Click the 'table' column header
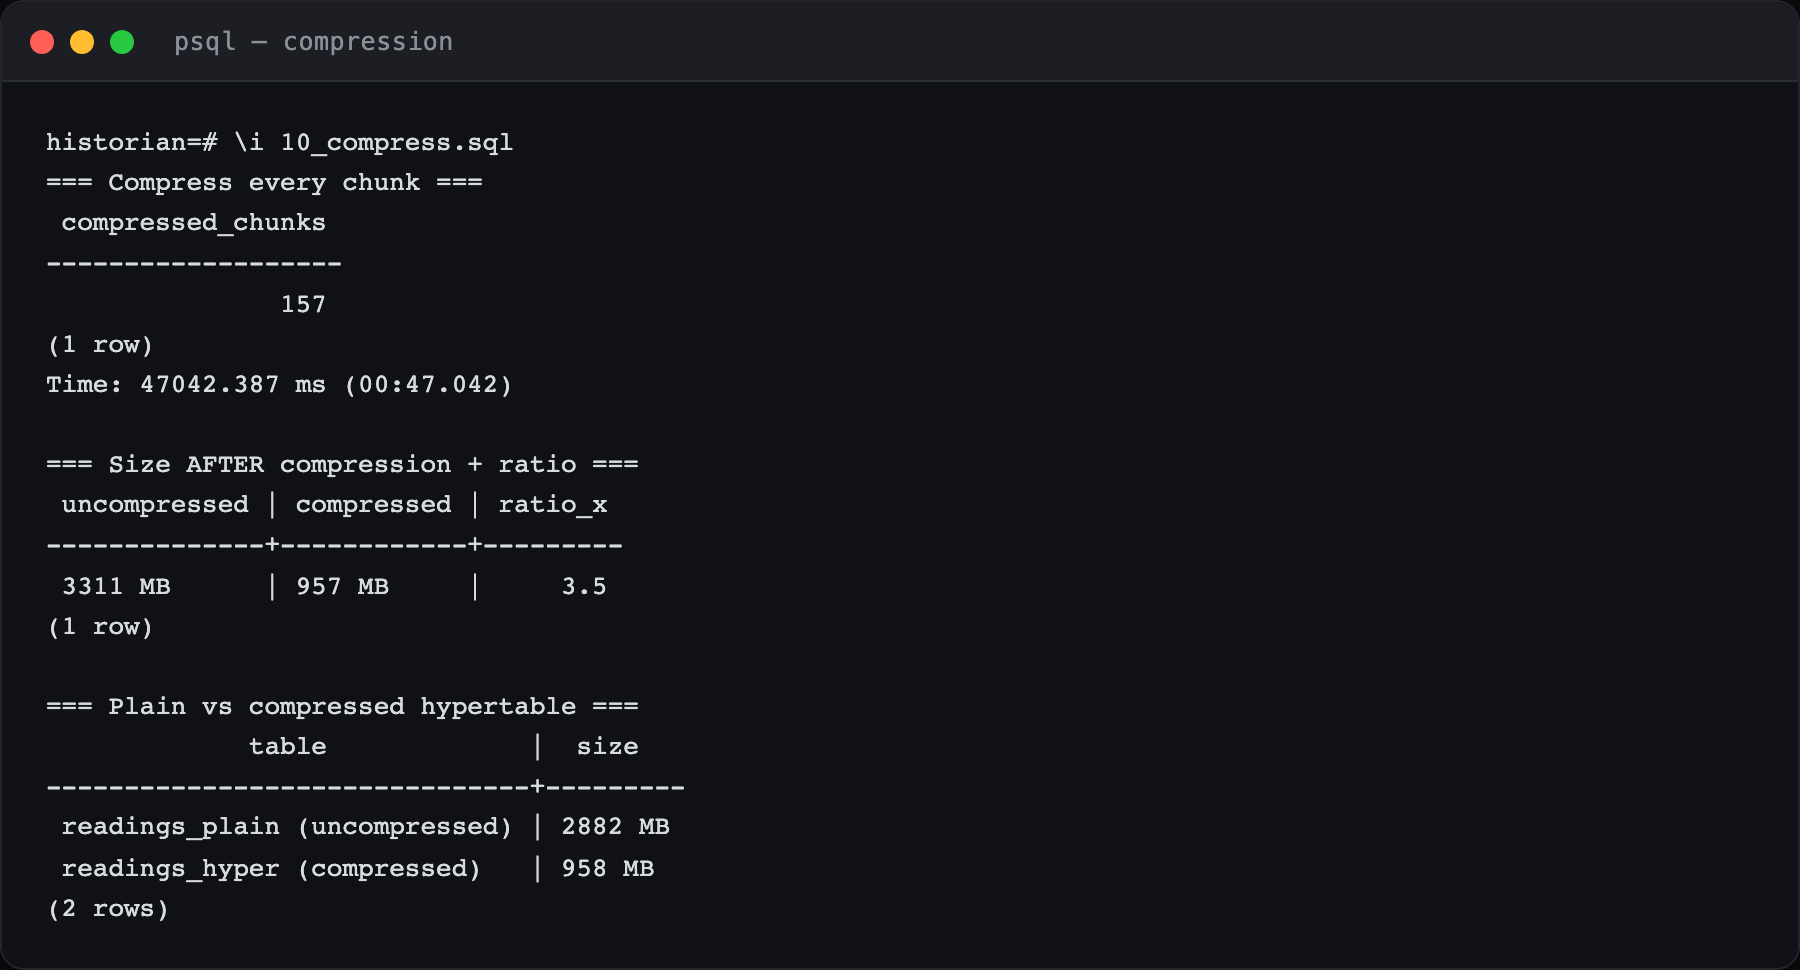This screenshot has width=1800, height=970. click(x=288, y=746)
